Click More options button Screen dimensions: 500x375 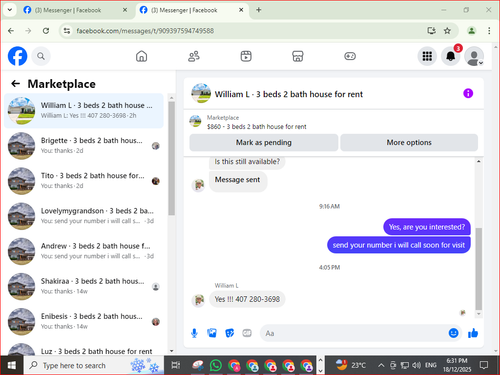coord(409,143)
